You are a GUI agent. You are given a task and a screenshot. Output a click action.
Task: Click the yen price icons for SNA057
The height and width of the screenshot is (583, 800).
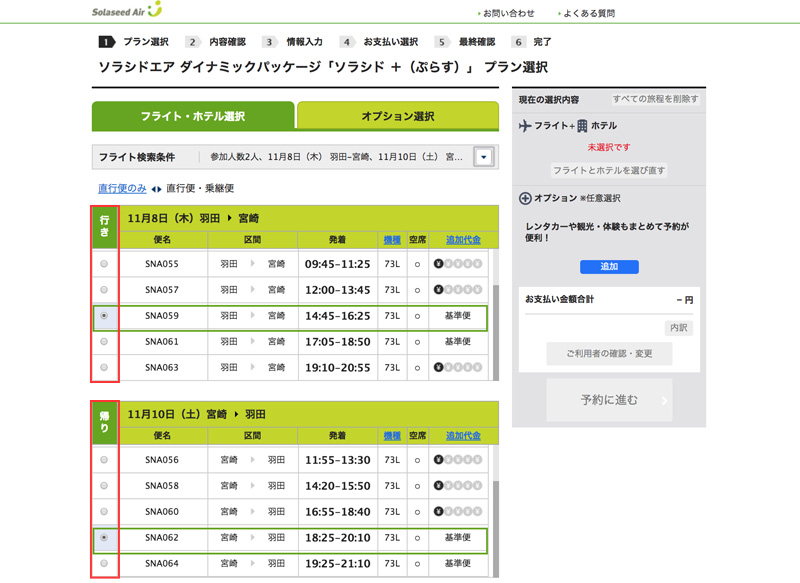[458, 290]
